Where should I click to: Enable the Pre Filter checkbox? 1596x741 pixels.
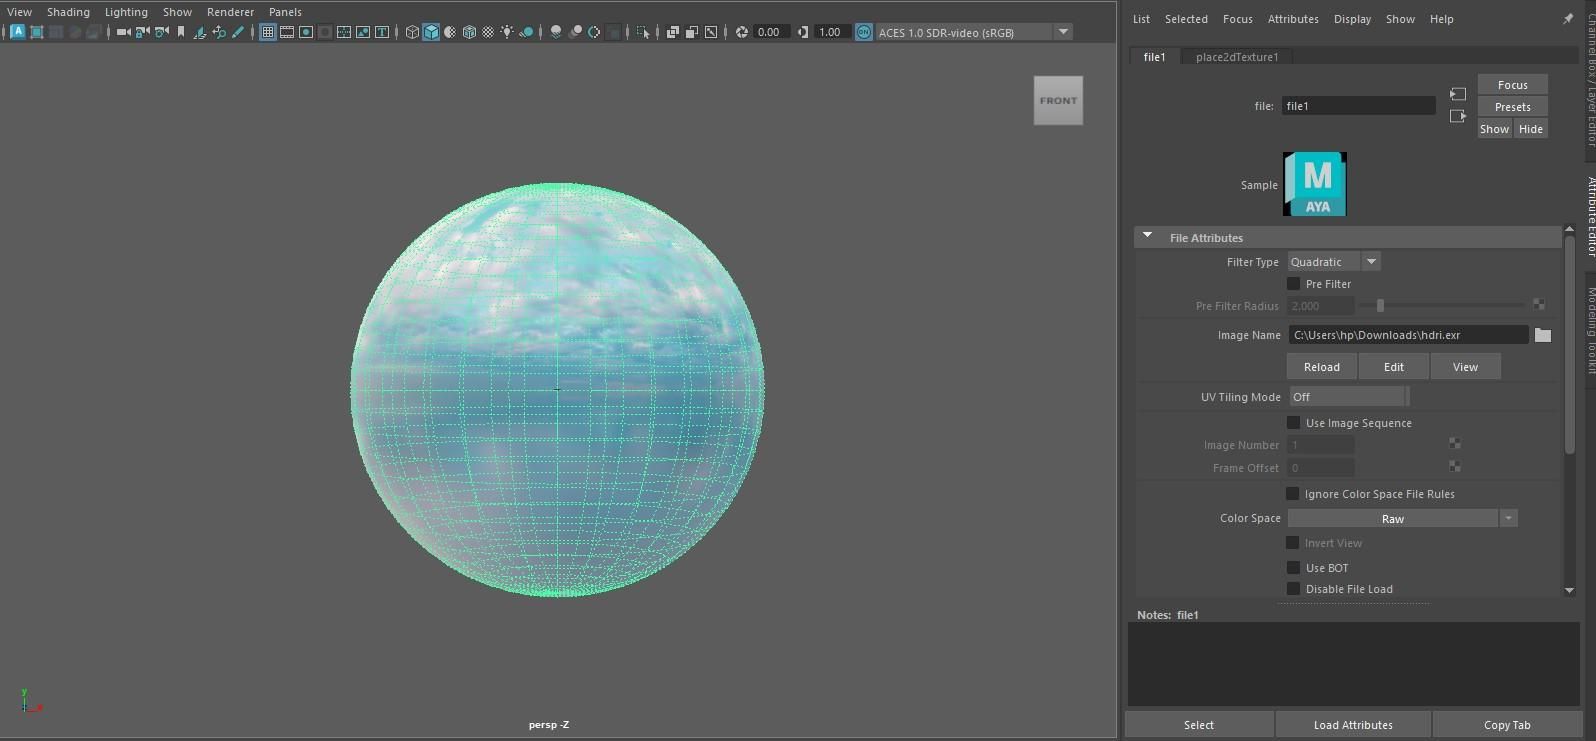1293,284
